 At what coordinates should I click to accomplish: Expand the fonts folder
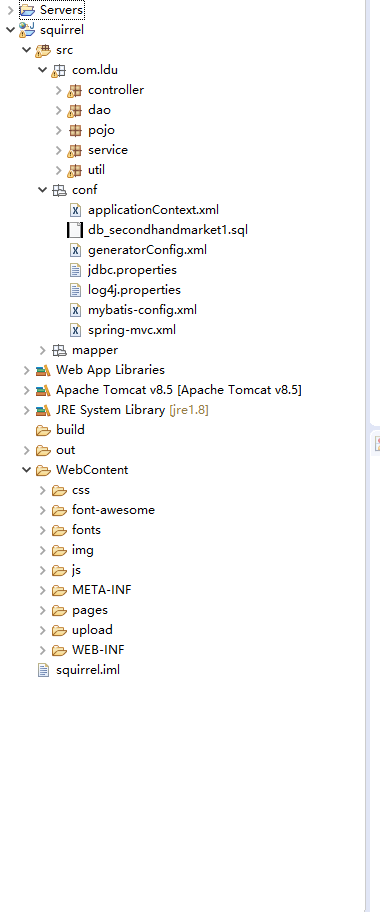(42, 530)
